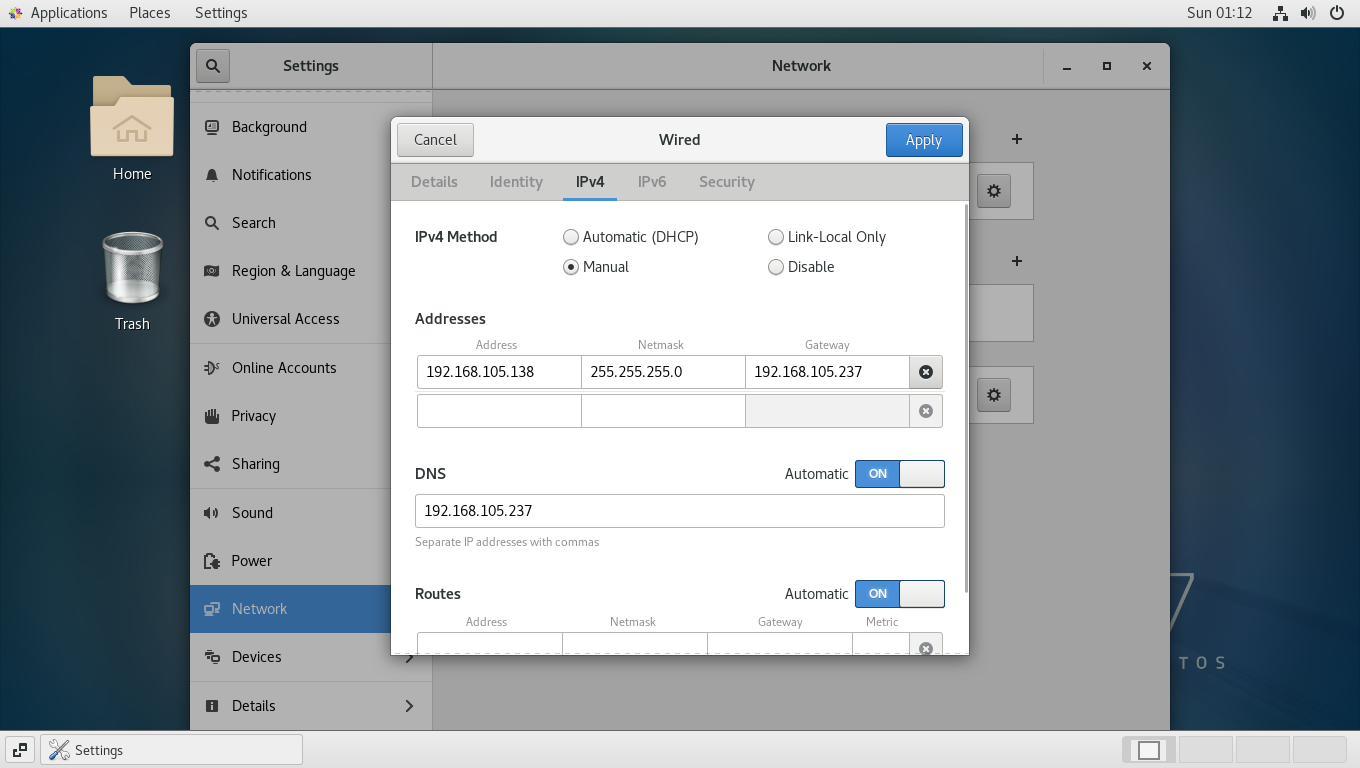Viewport: 1360px width, 768px height.
Task: Open the Applications menu
Action: 58,13
